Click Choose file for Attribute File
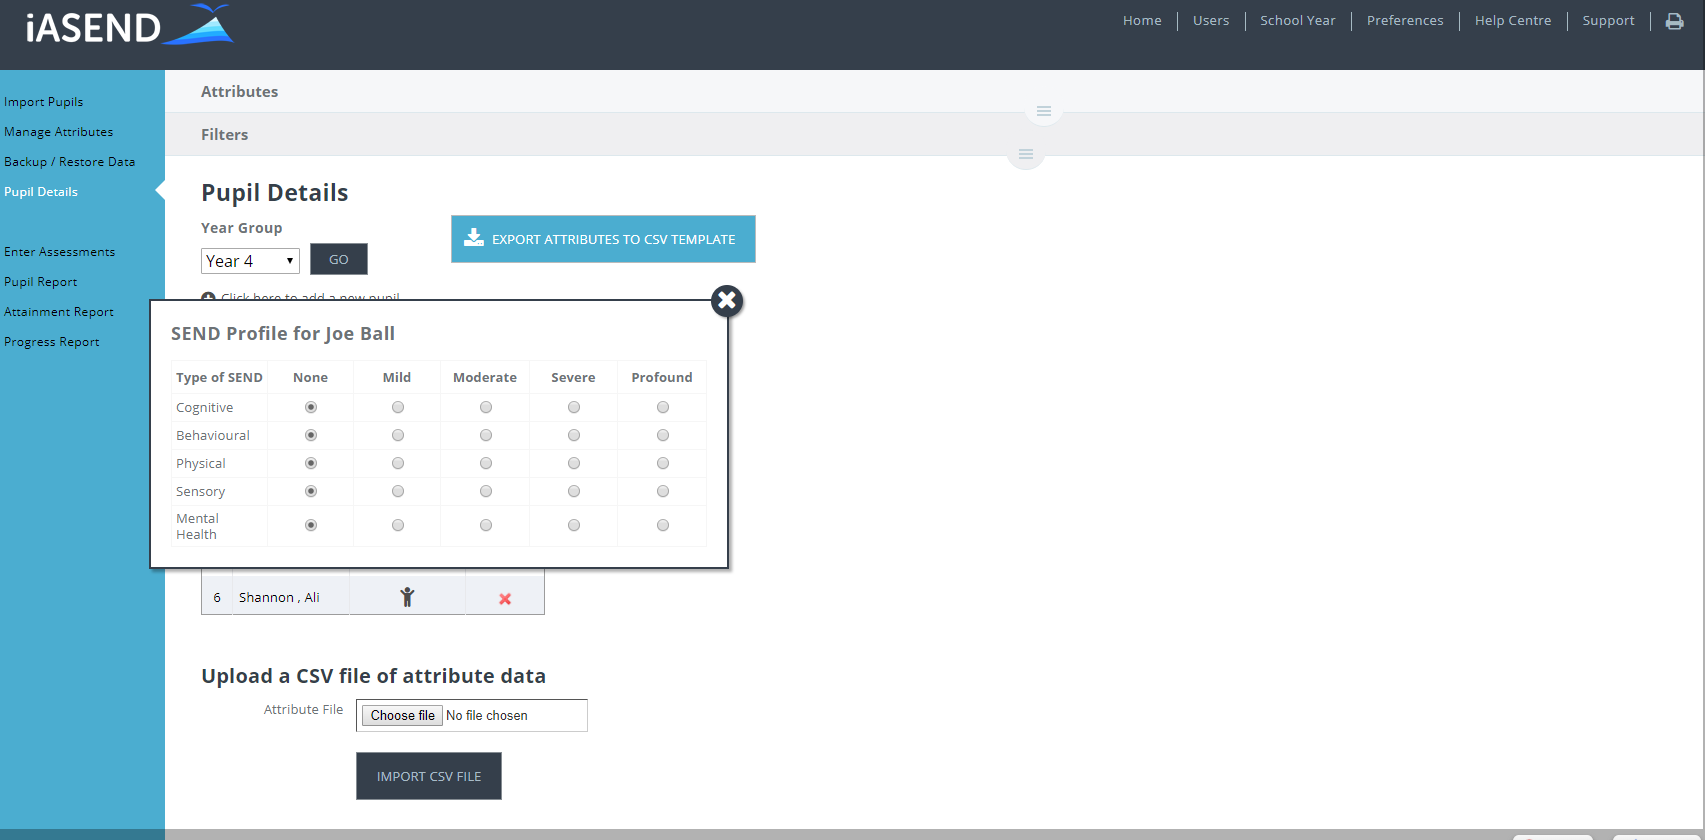 (x=402, y=715)
